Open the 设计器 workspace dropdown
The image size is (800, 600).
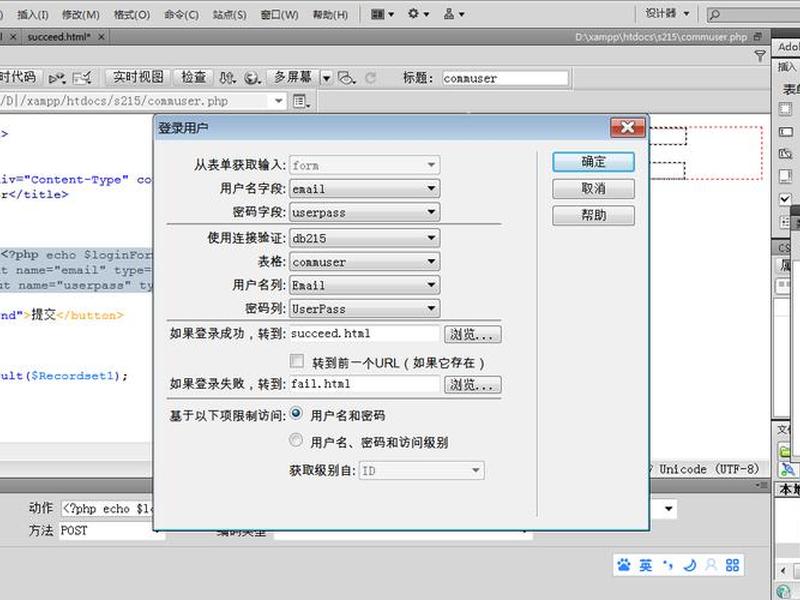click(667, 14)
